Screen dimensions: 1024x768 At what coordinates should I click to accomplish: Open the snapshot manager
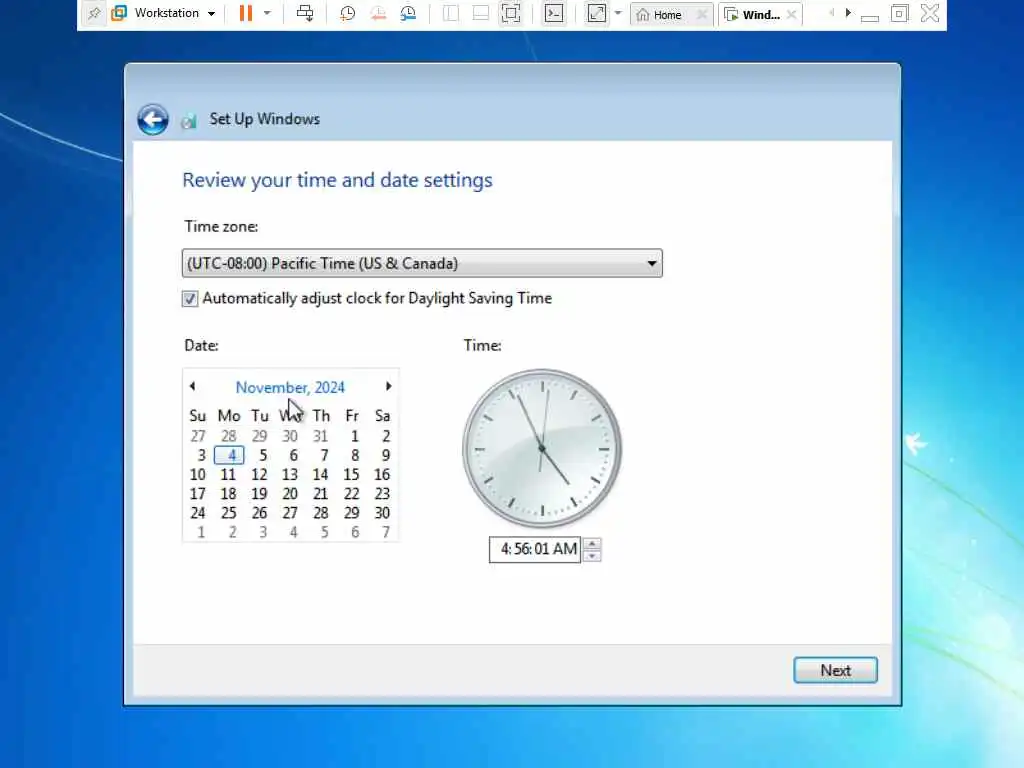pyautogui.click(x=408, y=13)
